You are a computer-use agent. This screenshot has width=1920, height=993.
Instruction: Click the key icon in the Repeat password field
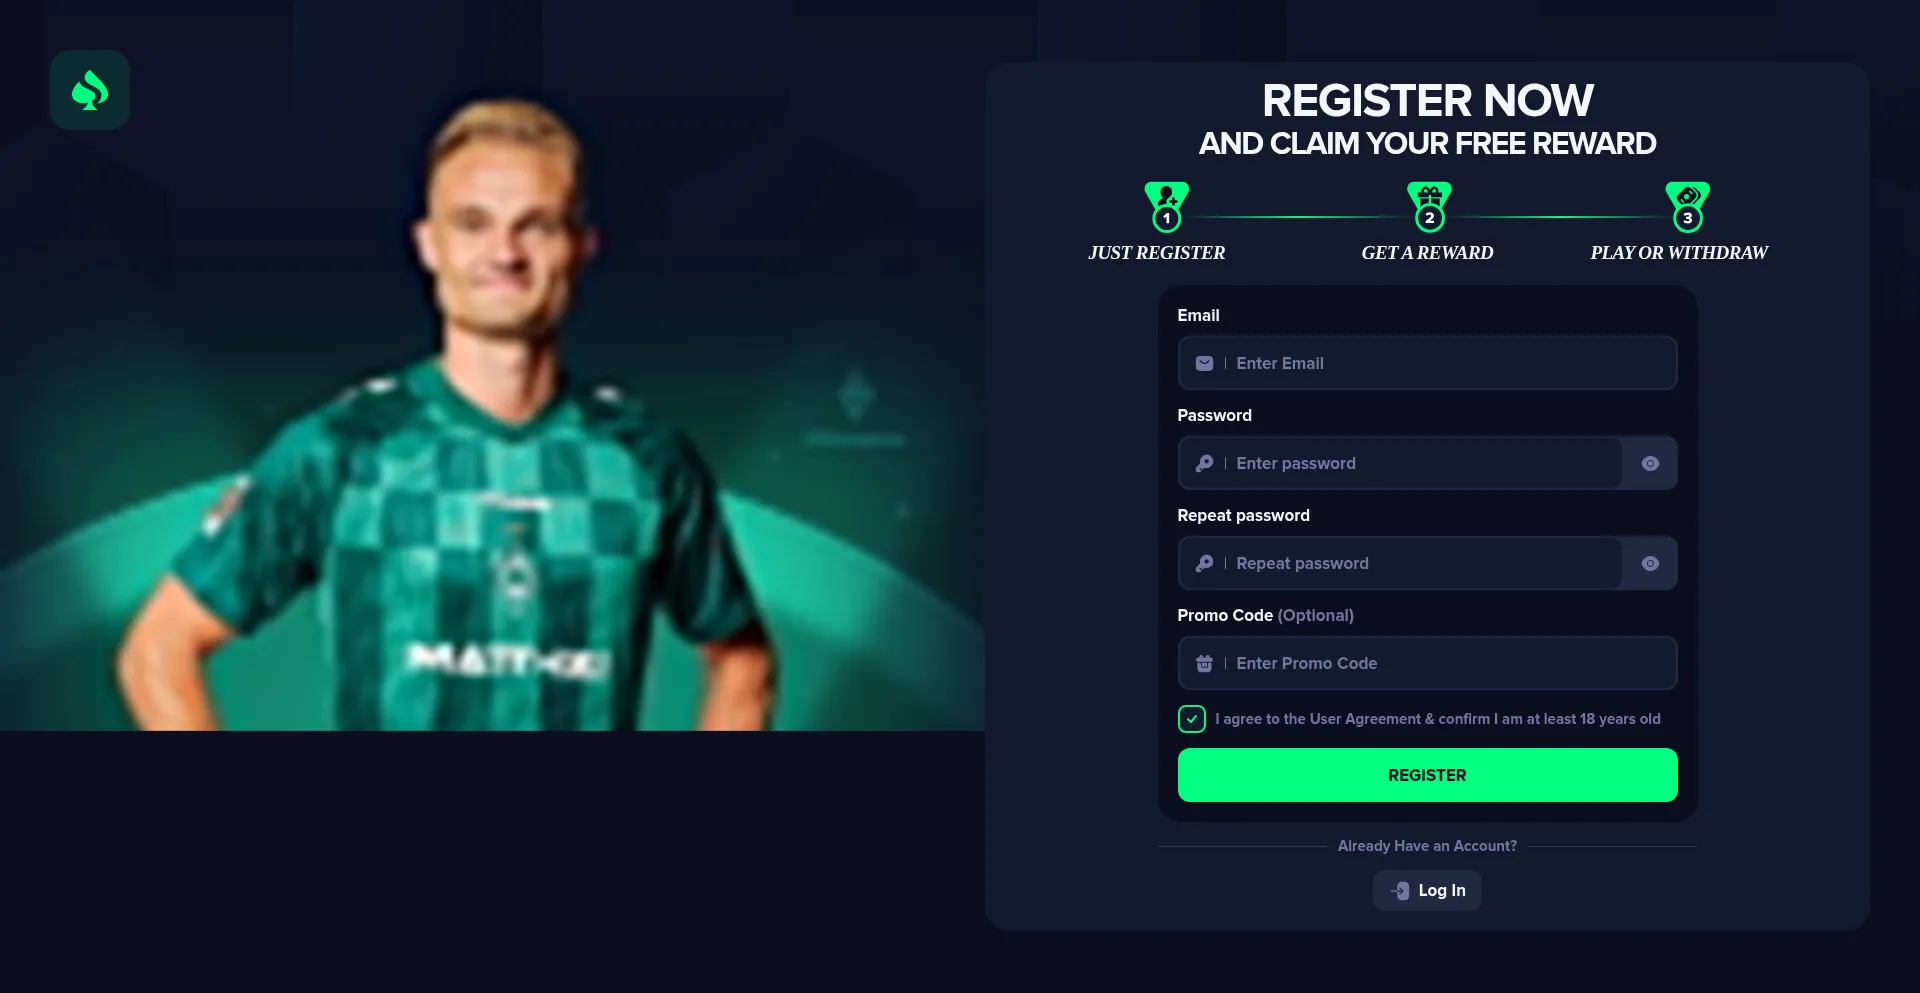[x=1204, y=563]
